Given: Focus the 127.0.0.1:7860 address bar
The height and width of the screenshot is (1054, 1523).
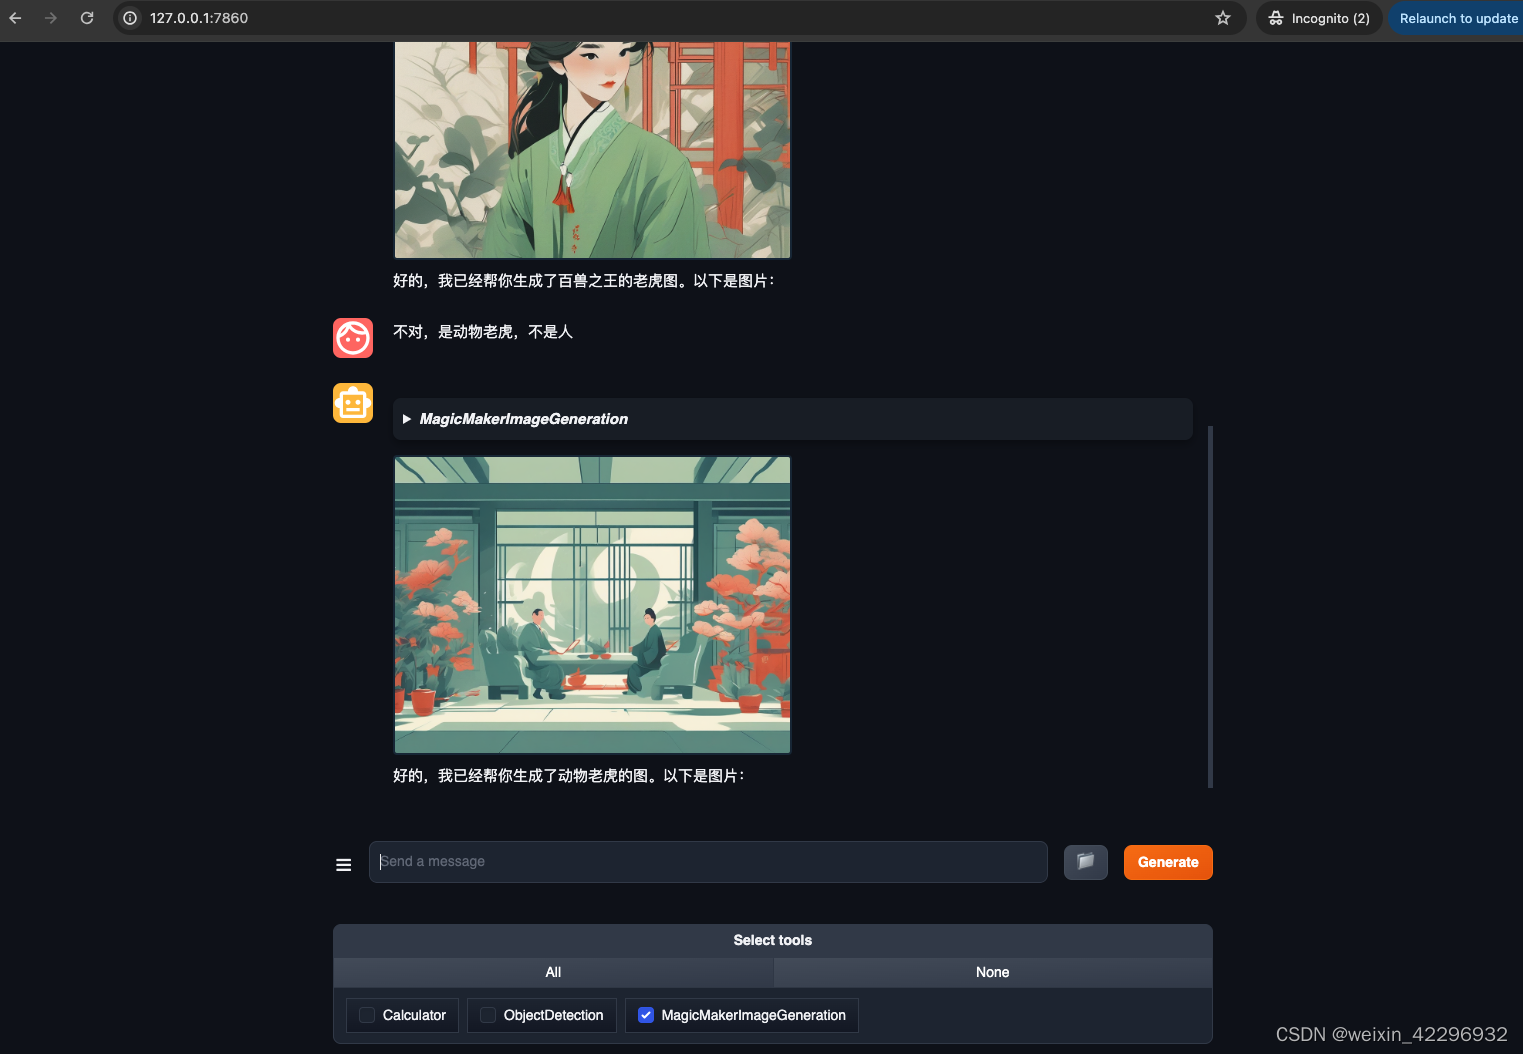Looking at the screenshot, I should (680, 18).
